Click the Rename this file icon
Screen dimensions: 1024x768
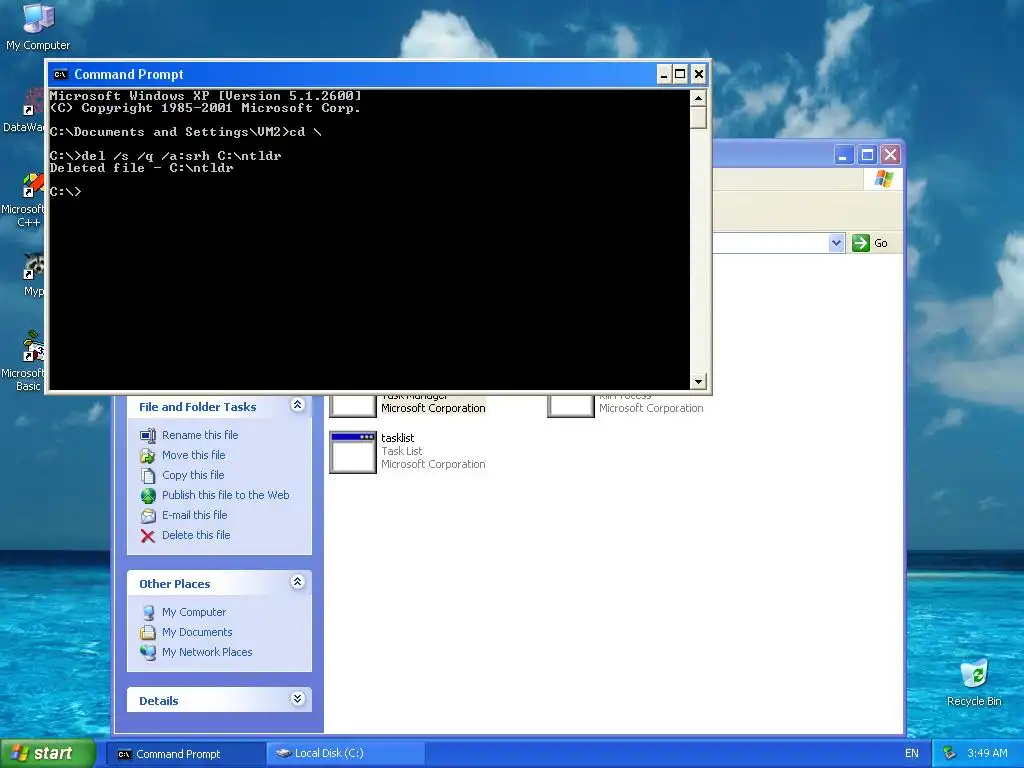point(148,436)
